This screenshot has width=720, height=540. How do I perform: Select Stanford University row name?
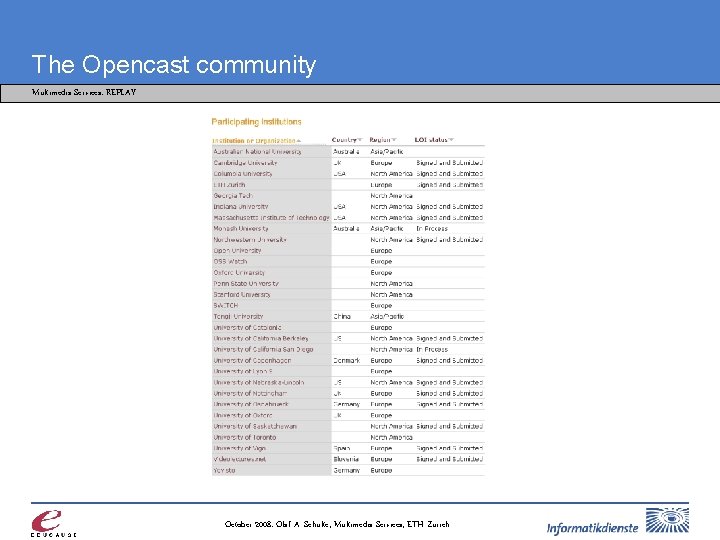pyautogui.click(x=242, y=294)
